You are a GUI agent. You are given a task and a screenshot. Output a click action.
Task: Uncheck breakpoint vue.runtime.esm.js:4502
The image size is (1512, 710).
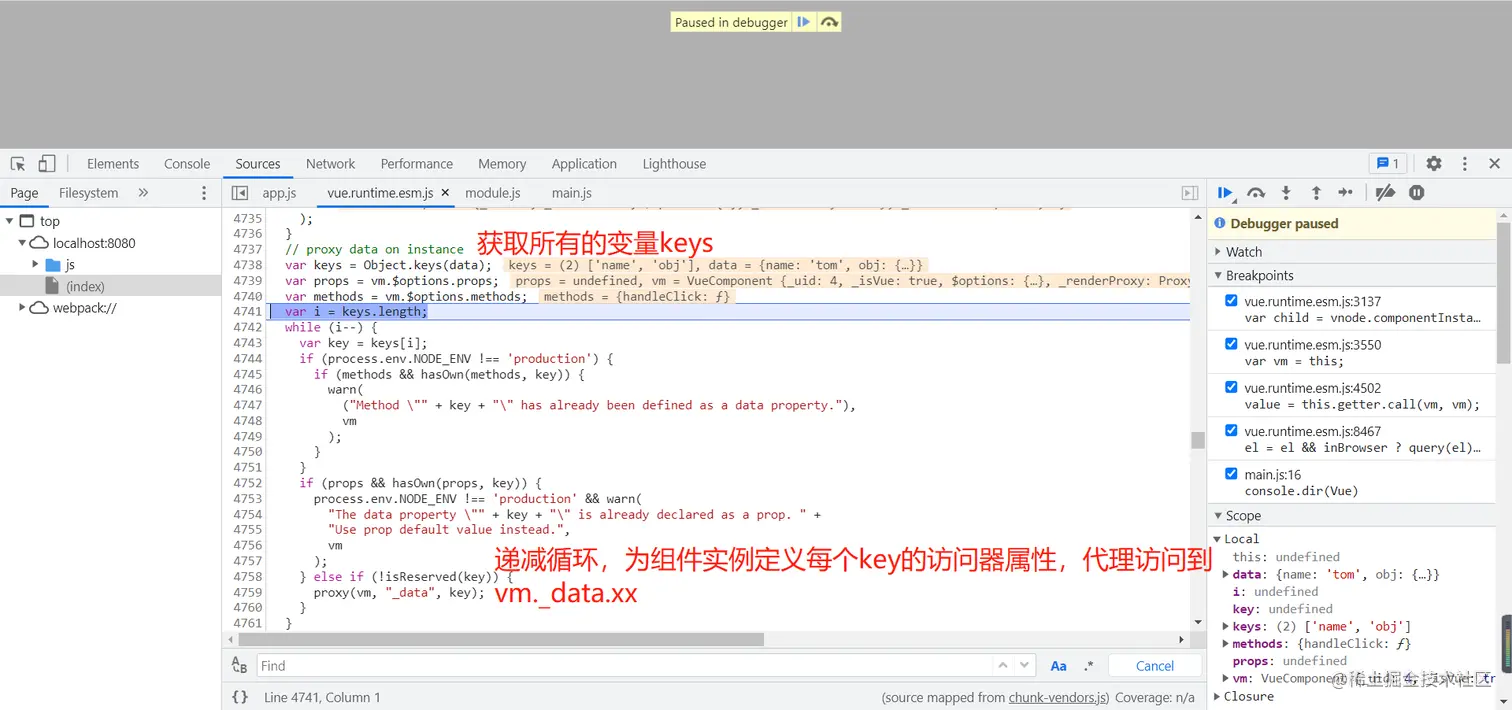point(1231,387)
